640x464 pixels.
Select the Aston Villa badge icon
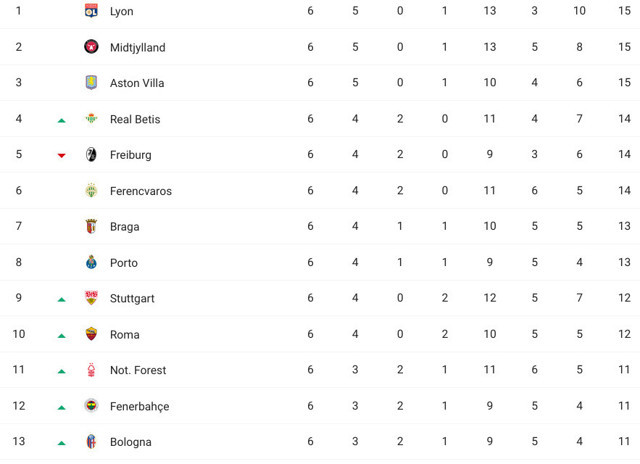tap(91, 83)
